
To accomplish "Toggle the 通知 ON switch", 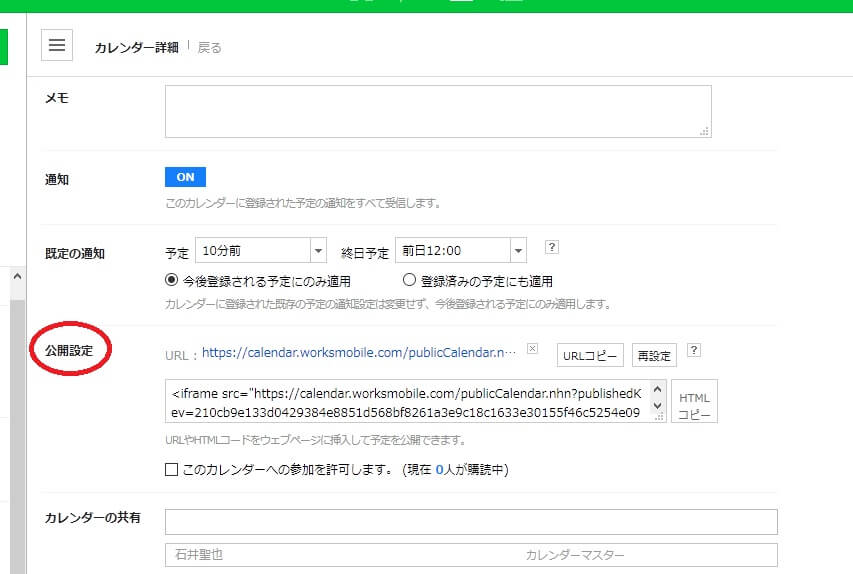I will click(x=185, y=177).
